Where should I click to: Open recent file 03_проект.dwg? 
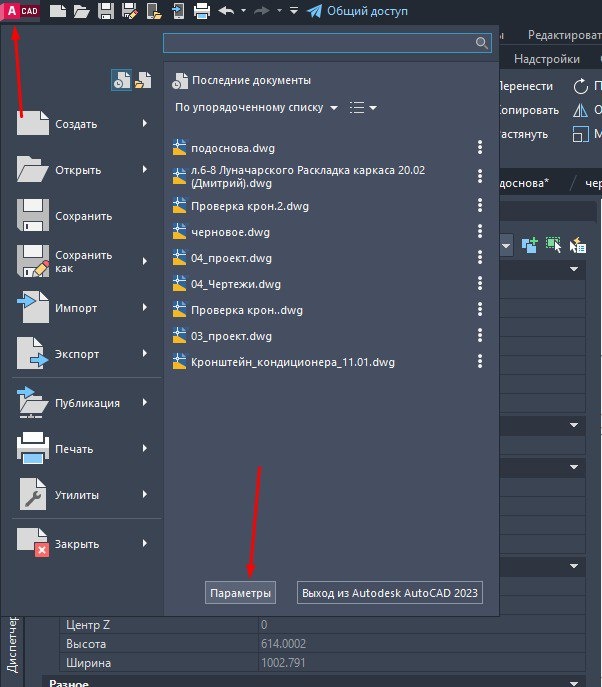(231, 336)
